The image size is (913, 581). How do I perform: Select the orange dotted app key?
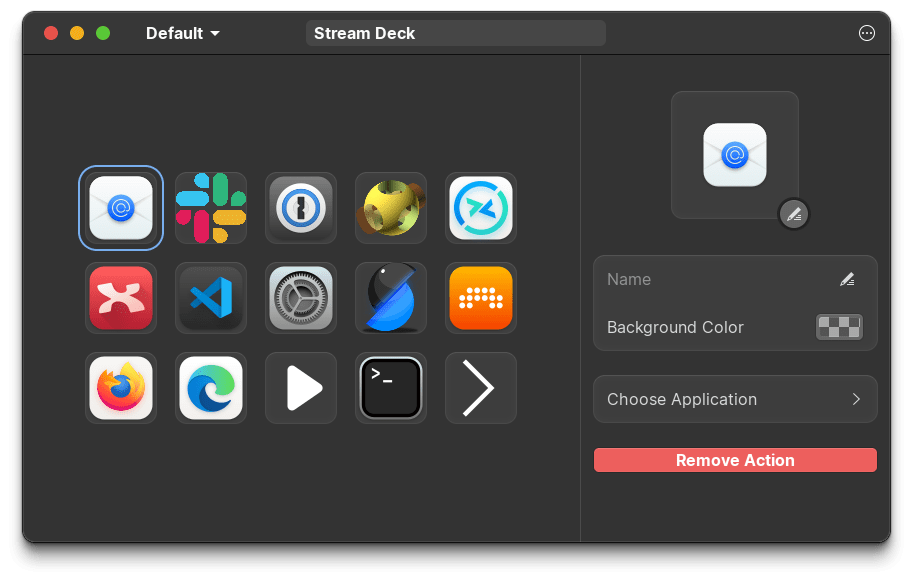481,298
